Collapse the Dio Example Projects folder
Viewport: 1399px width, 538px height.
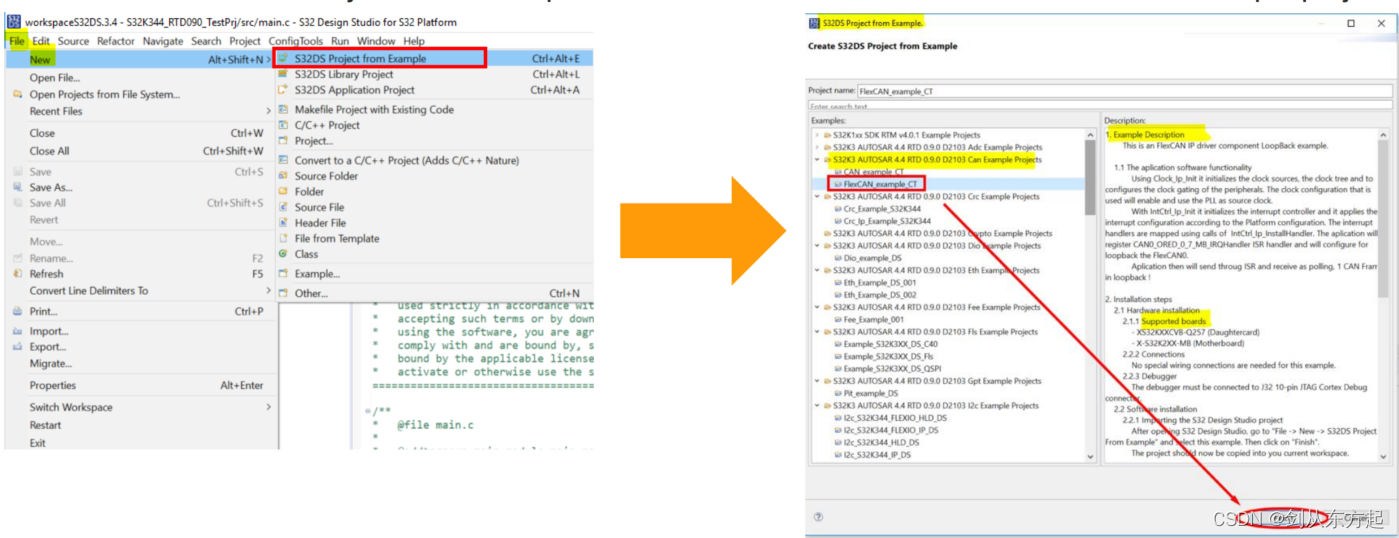pos(816,245)
